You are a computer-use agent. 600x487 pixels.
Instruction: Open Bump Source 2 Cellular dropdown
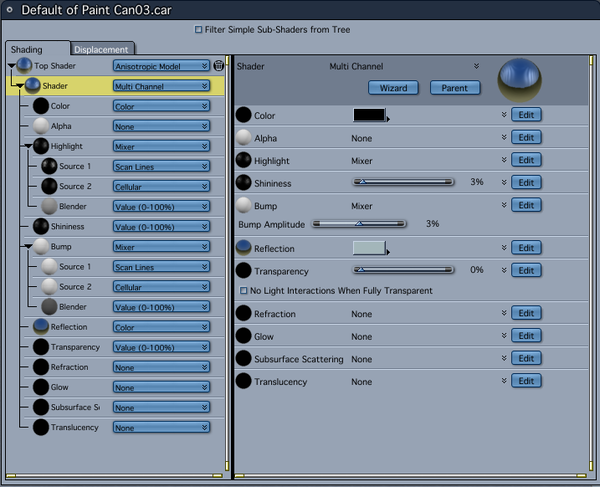point(161,287)
